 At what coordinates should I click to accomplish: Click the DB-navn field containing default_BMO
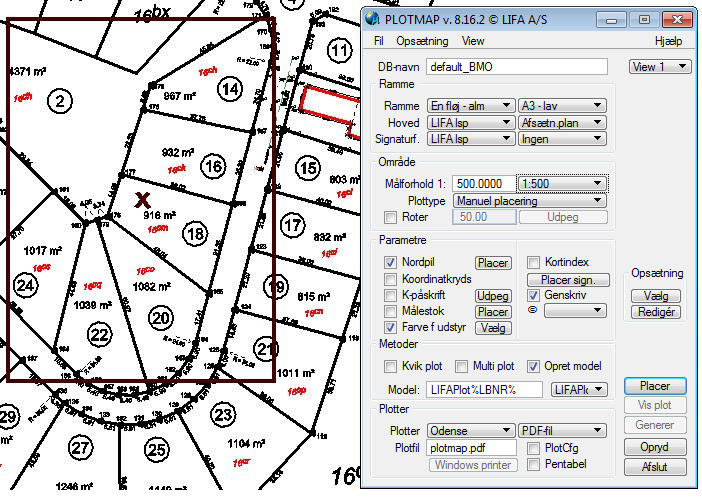point(517,67)
